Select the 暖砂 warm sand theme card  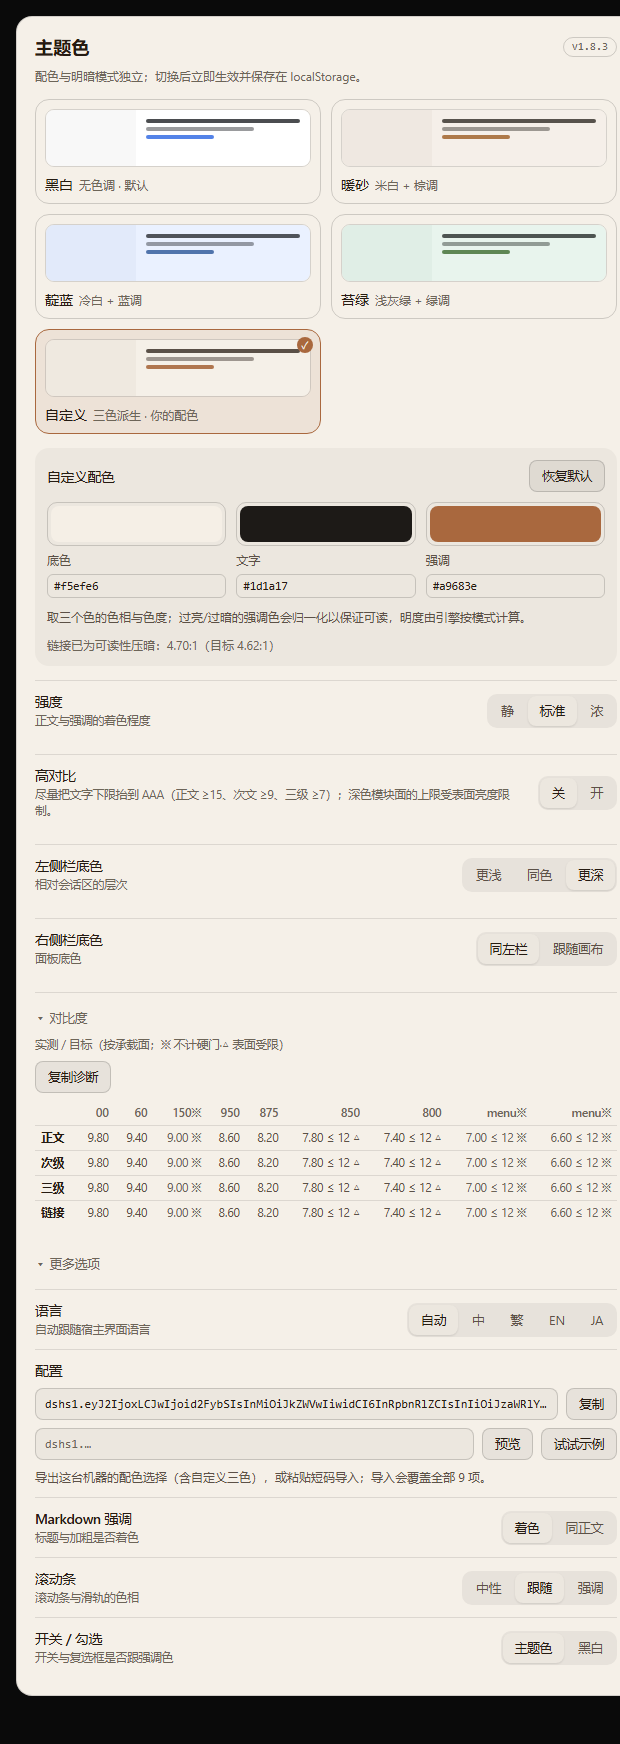coord(474,152)
